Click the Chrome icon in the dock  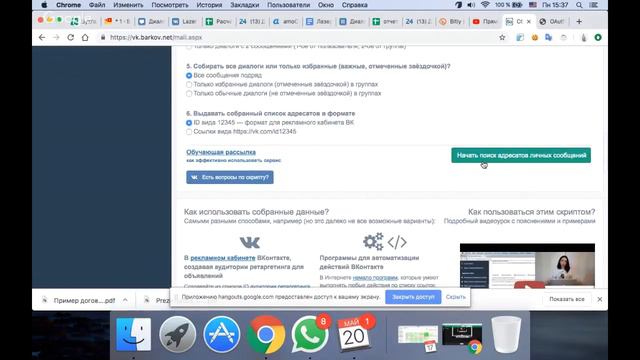coord(266,334)
